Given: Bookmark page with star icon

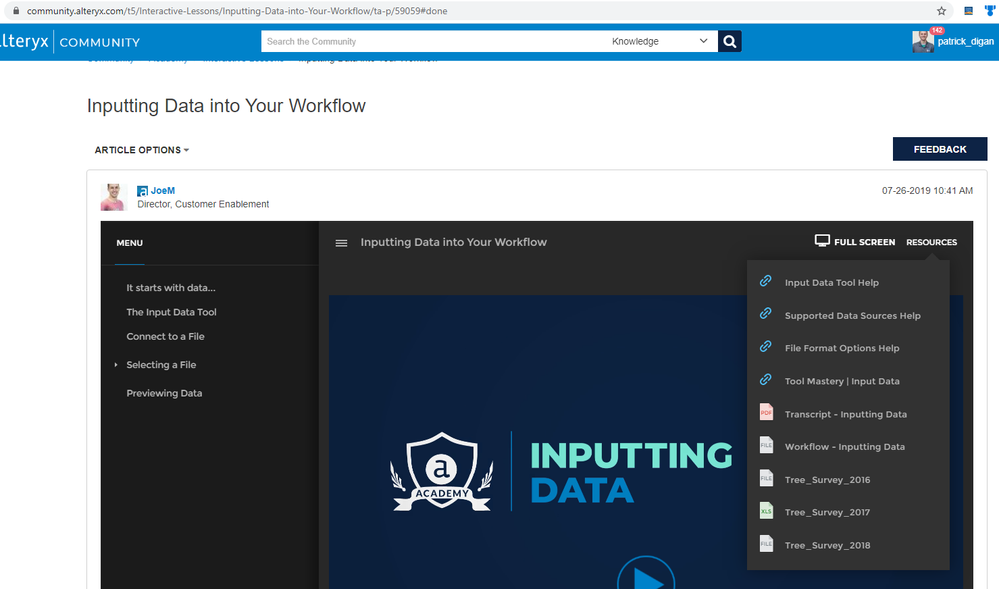Looking at the screenshot, I should (x=941, y=11).
